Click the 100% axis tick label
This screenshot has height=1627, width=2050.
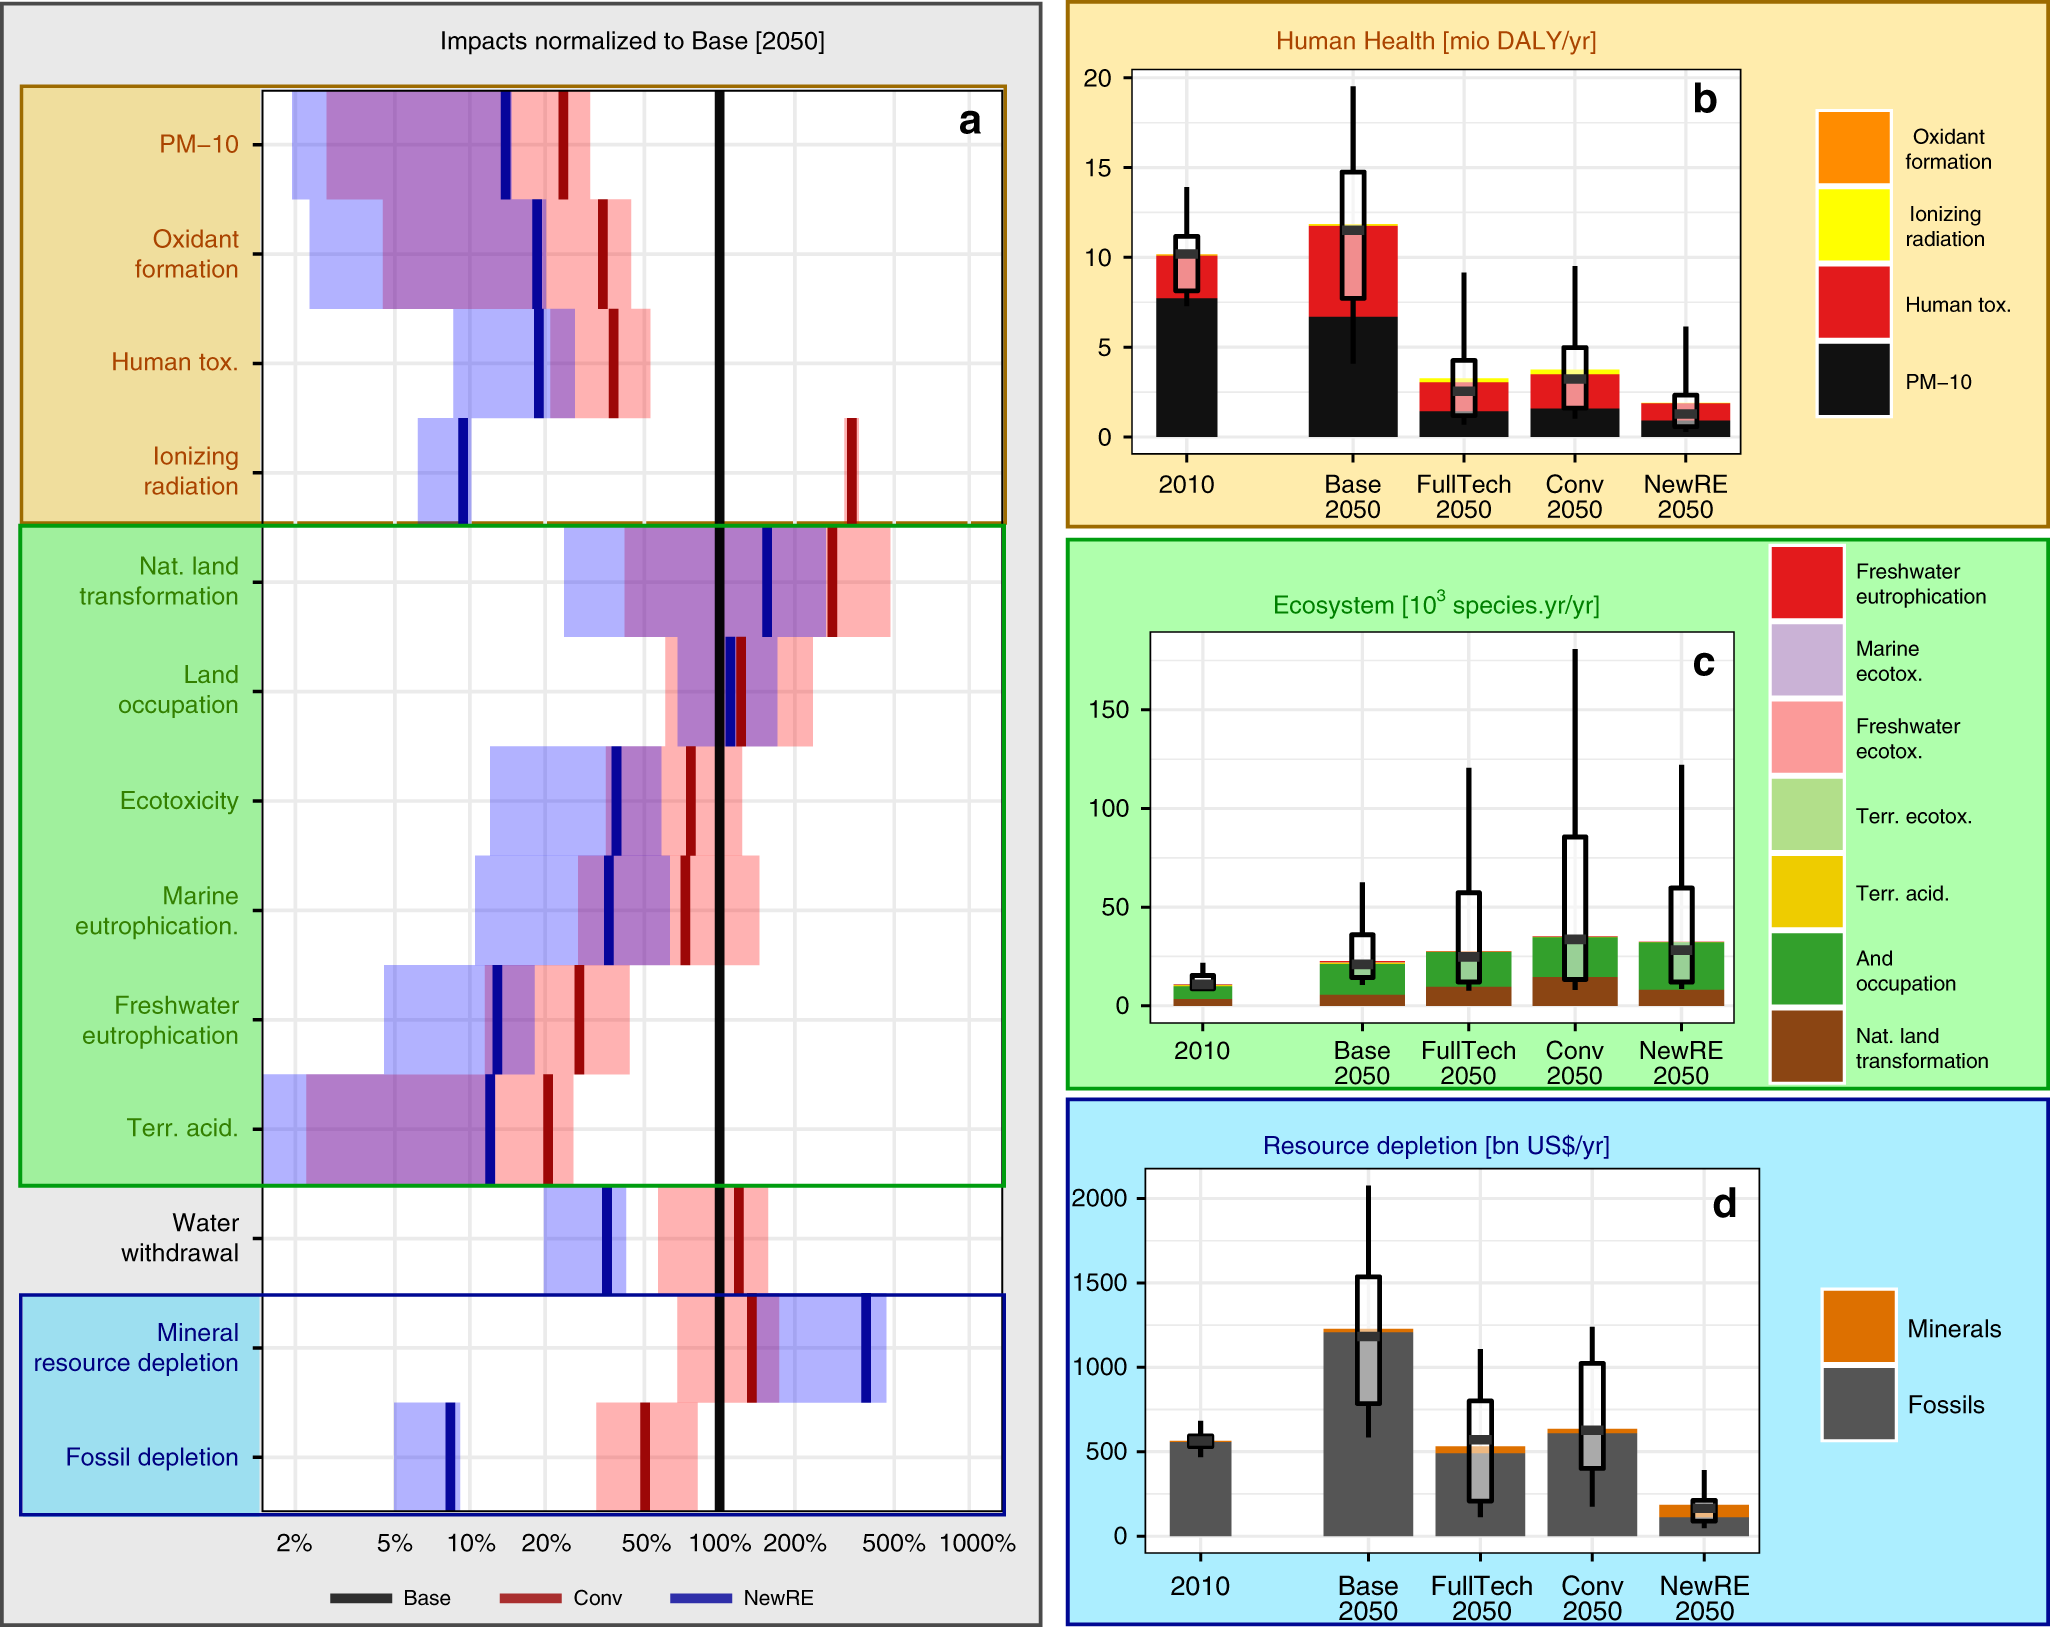(719, 1543)
